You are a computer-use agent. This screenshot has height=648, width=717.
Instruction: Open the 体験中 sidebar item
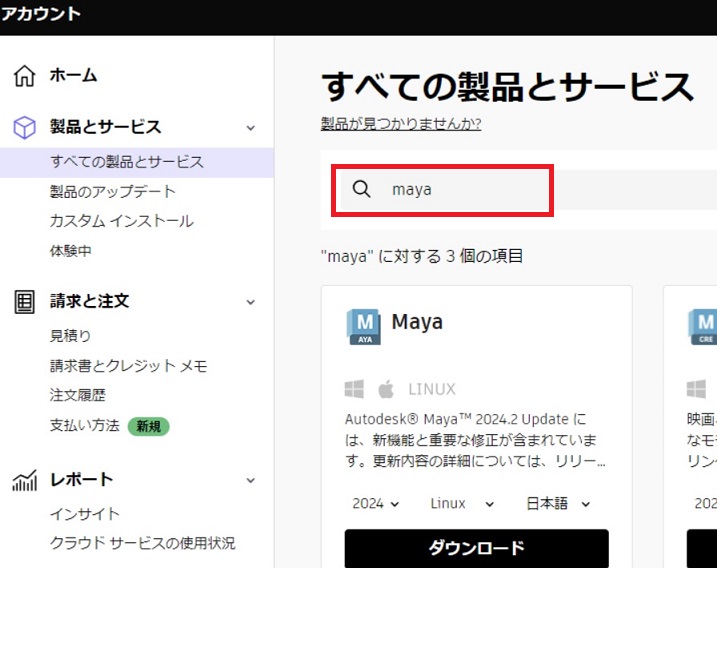70,251
